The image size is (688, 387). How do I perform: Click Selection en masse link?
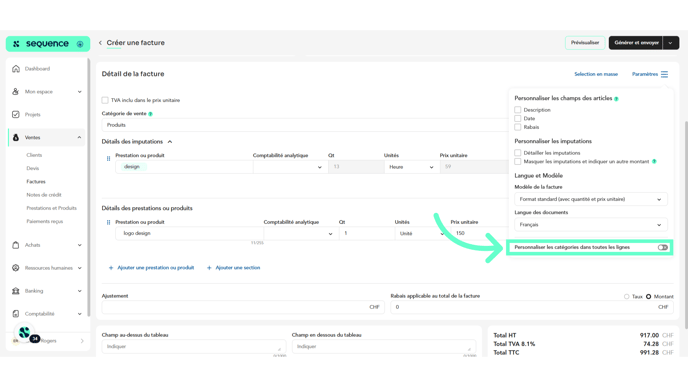596,74
